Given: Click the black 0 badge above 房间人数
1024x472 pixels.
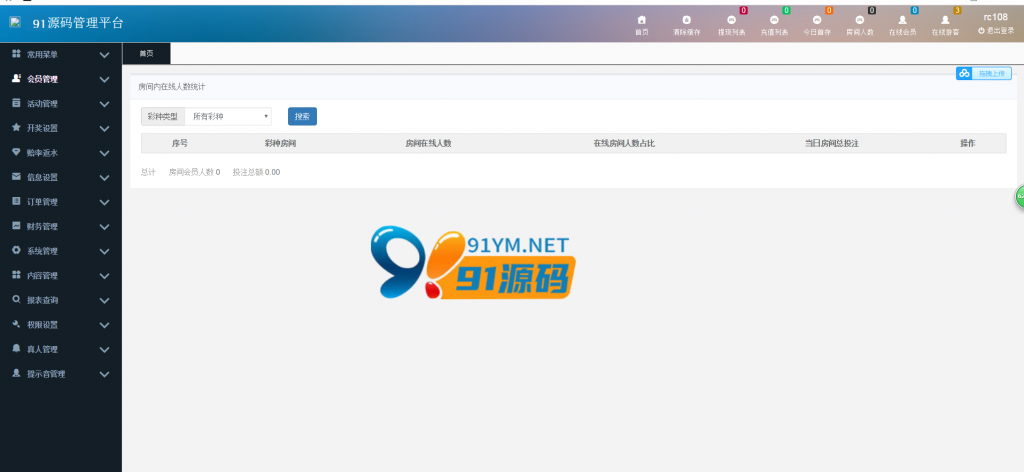Looking at the screenshot, I should click(872, 10).
